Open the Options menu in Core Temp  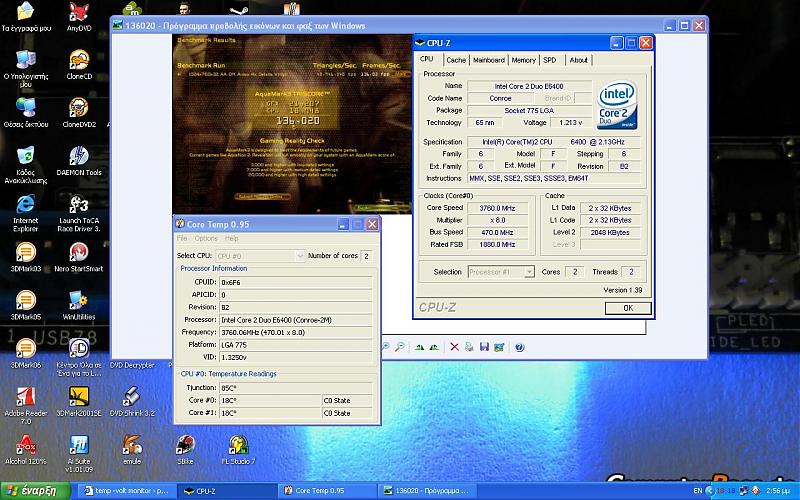206,239
